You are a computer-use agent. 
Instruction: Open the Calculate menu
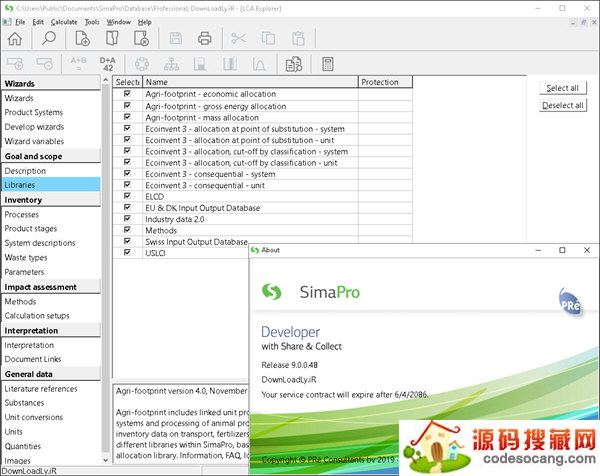pyautogui.click(x=64, y=22)
